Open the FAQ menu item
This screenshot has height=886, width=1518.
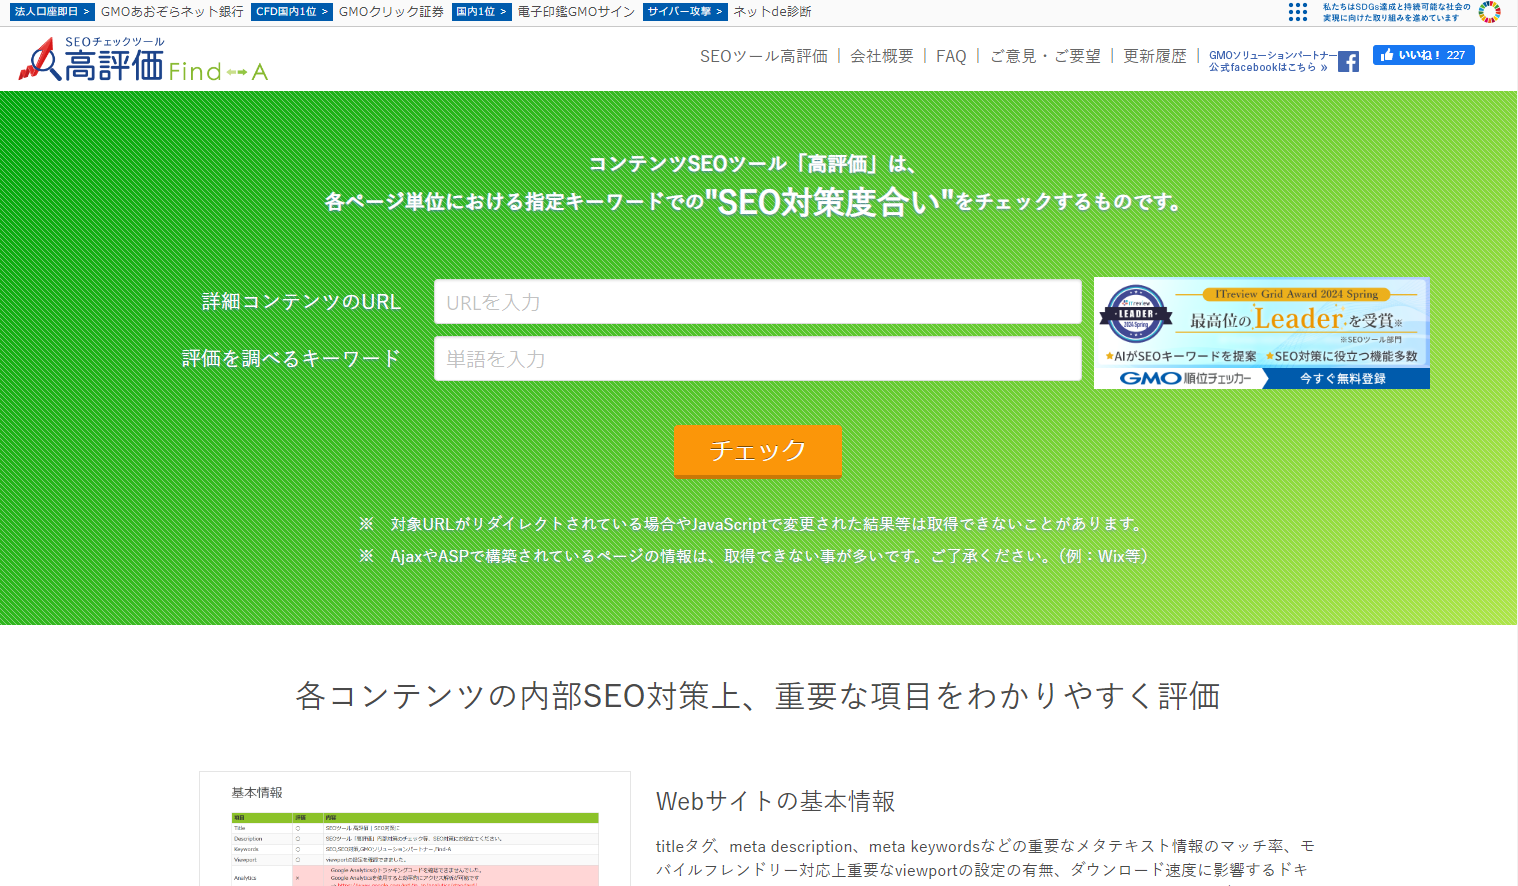pos(951,56)
